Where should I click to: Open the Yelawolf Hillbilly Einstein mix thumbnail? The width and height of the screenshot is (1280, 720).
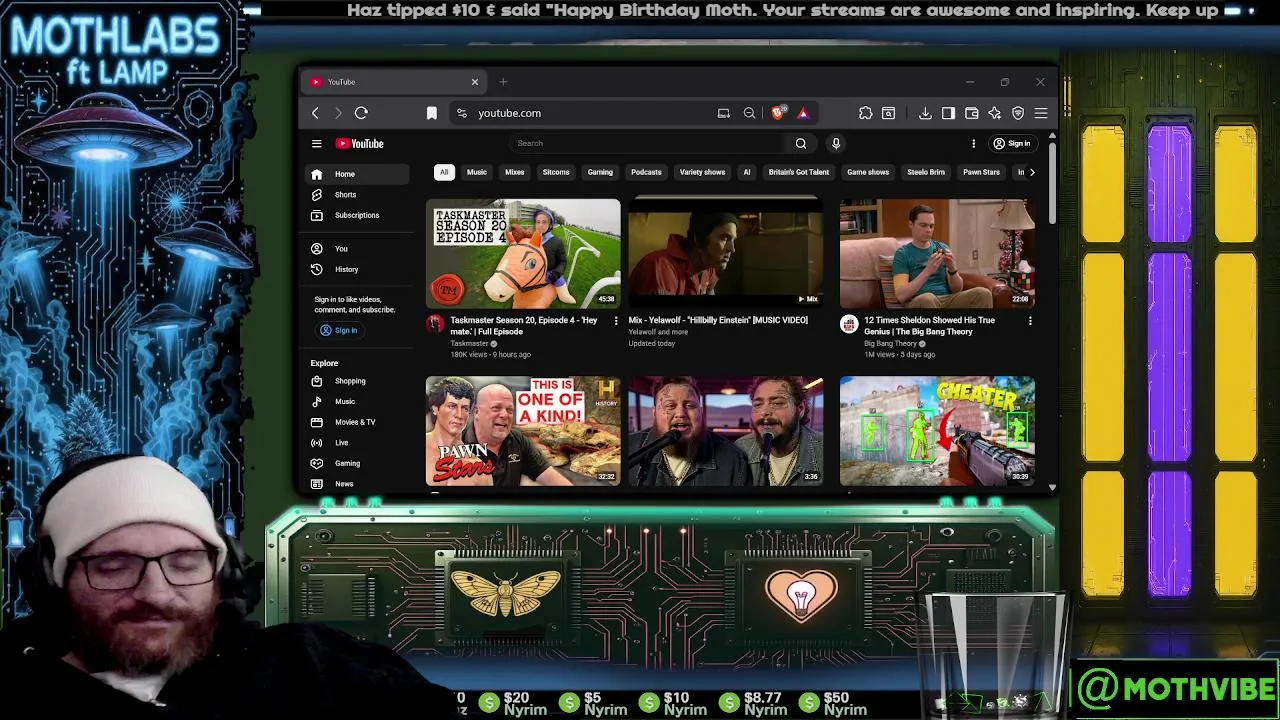(x=726, y=253)
